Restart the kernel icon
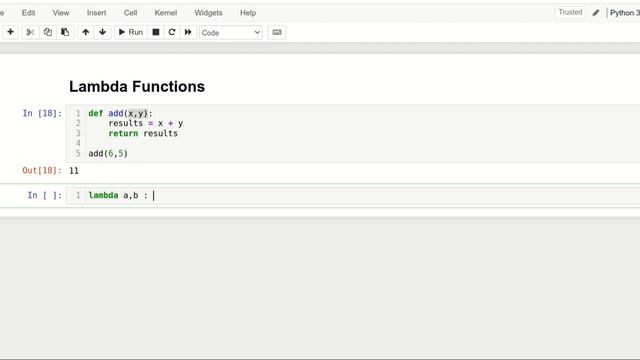The image size is (640, 360). (172, 32)
